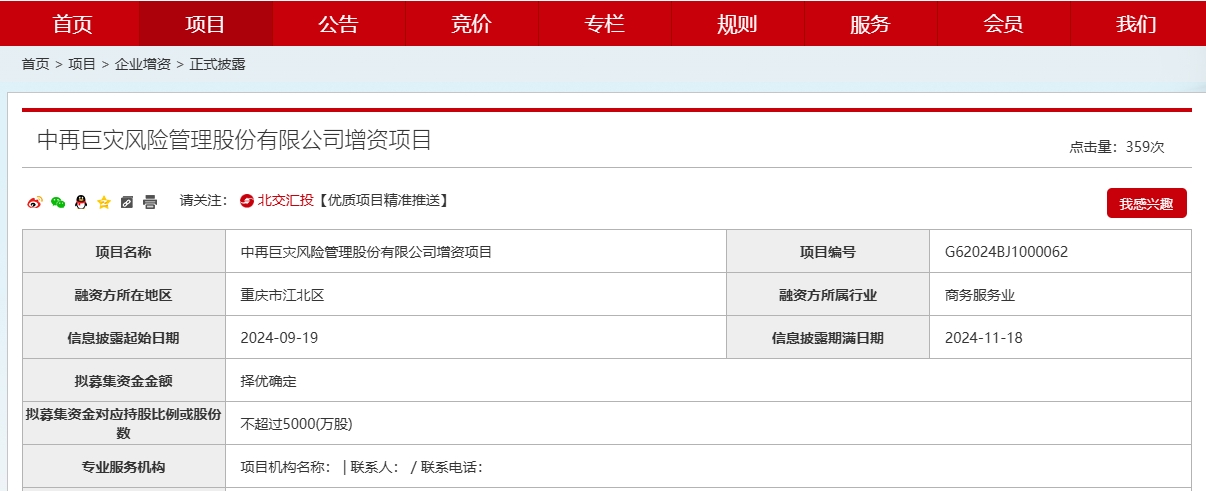Open the 我们 navigation tab
This screenshot has height=491, width=1206.
[x=1136, y=24]
